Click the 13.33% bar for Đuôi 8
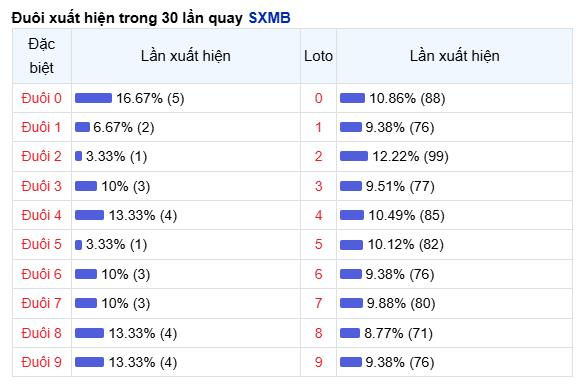The width and height of the screenshot is (578, 388). [90, 333]
